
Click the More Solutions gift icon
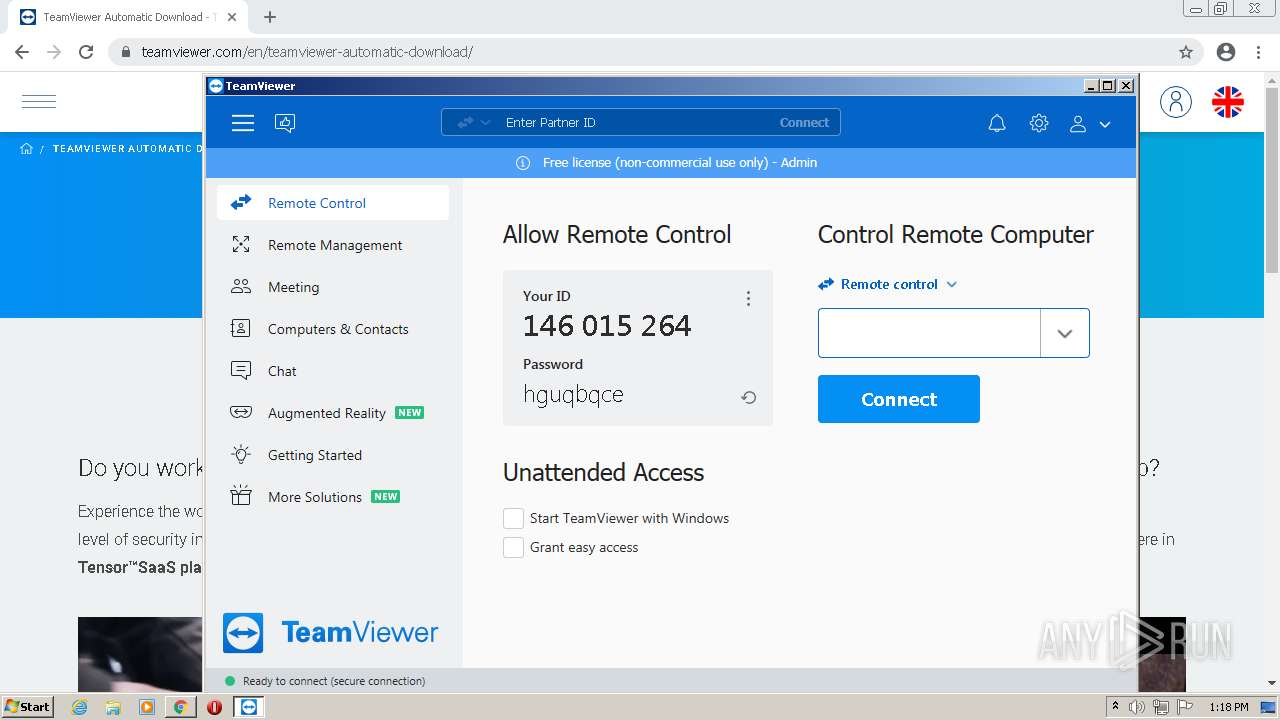[241, 496]
